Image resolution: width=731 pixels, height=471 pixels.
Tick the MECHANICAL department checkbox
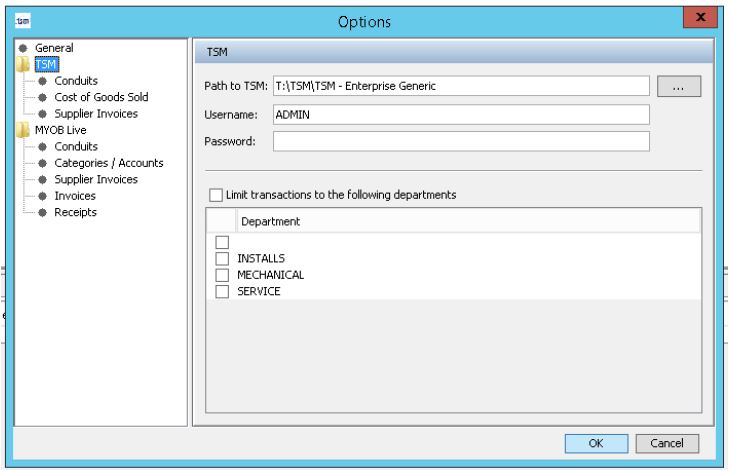[x=222, y=275]
